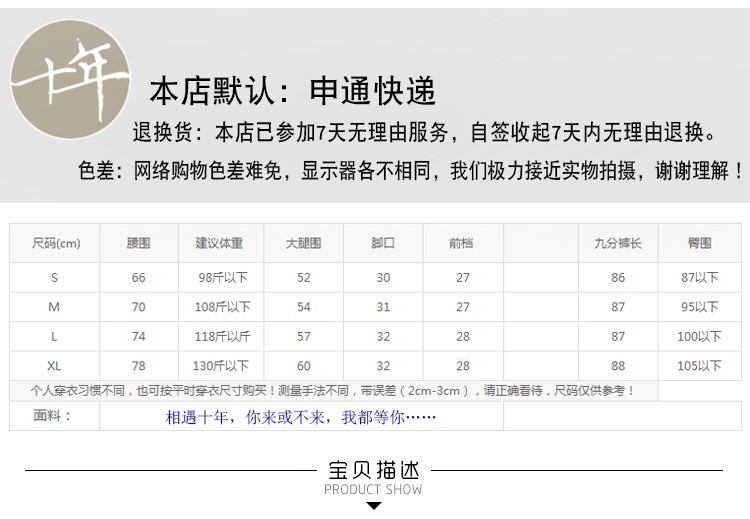Click 前档 value 28 in L row
The width and height of the screenshot is (750, 519).
point(463,336)
